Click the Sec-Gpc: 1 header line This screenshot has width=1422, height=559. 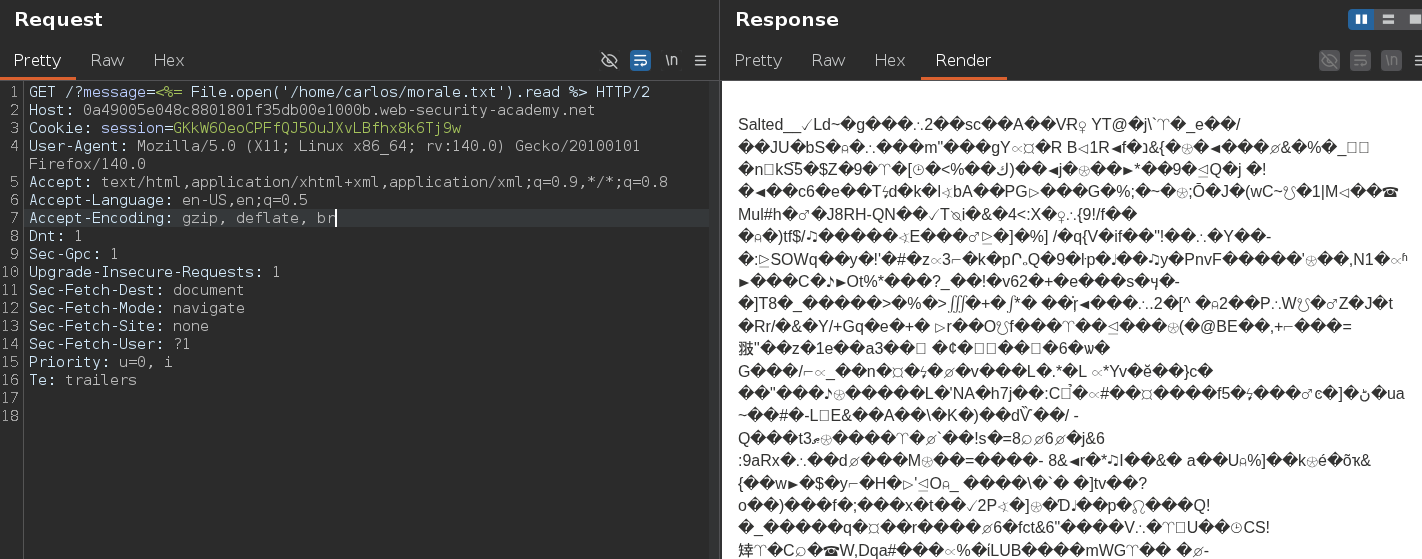[73, 254]
